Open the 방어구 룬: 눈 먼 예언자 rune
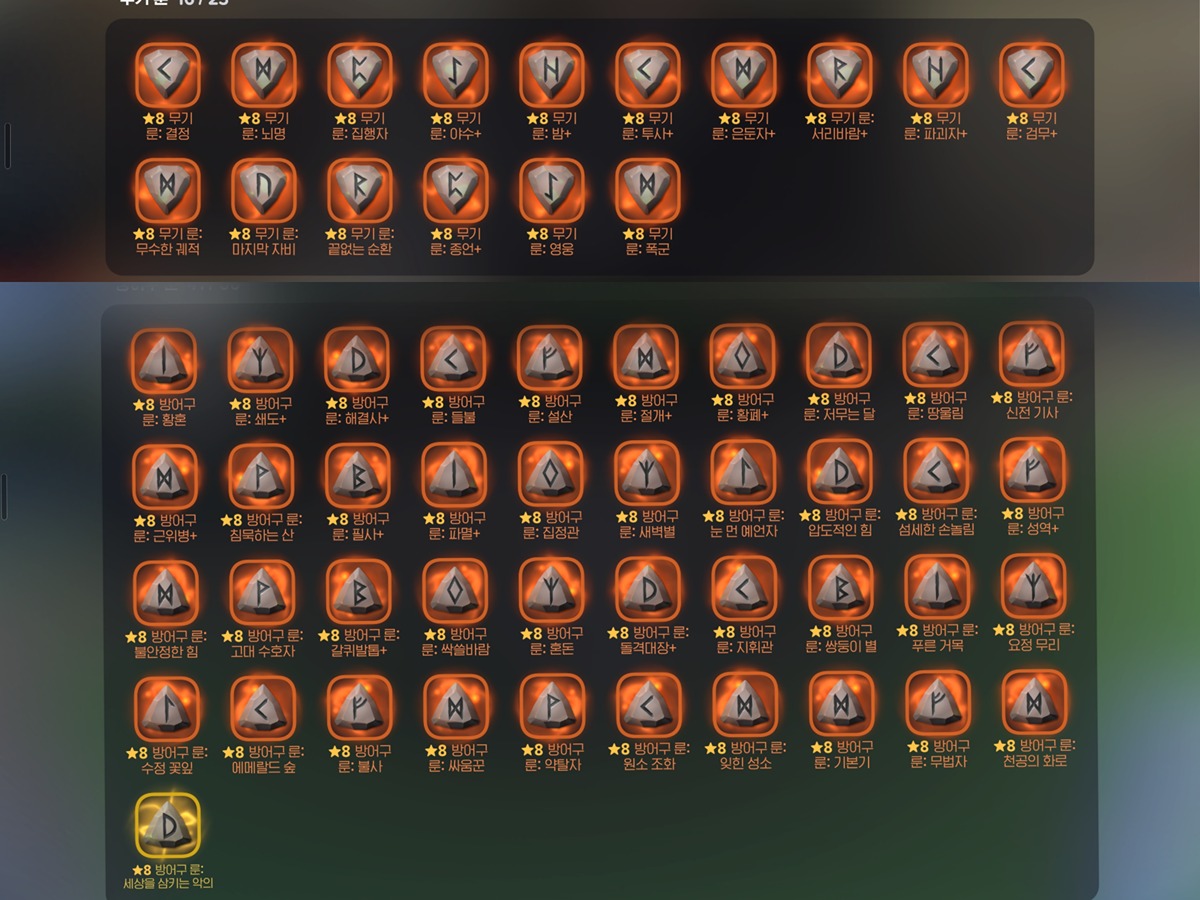 coord(743,472)
